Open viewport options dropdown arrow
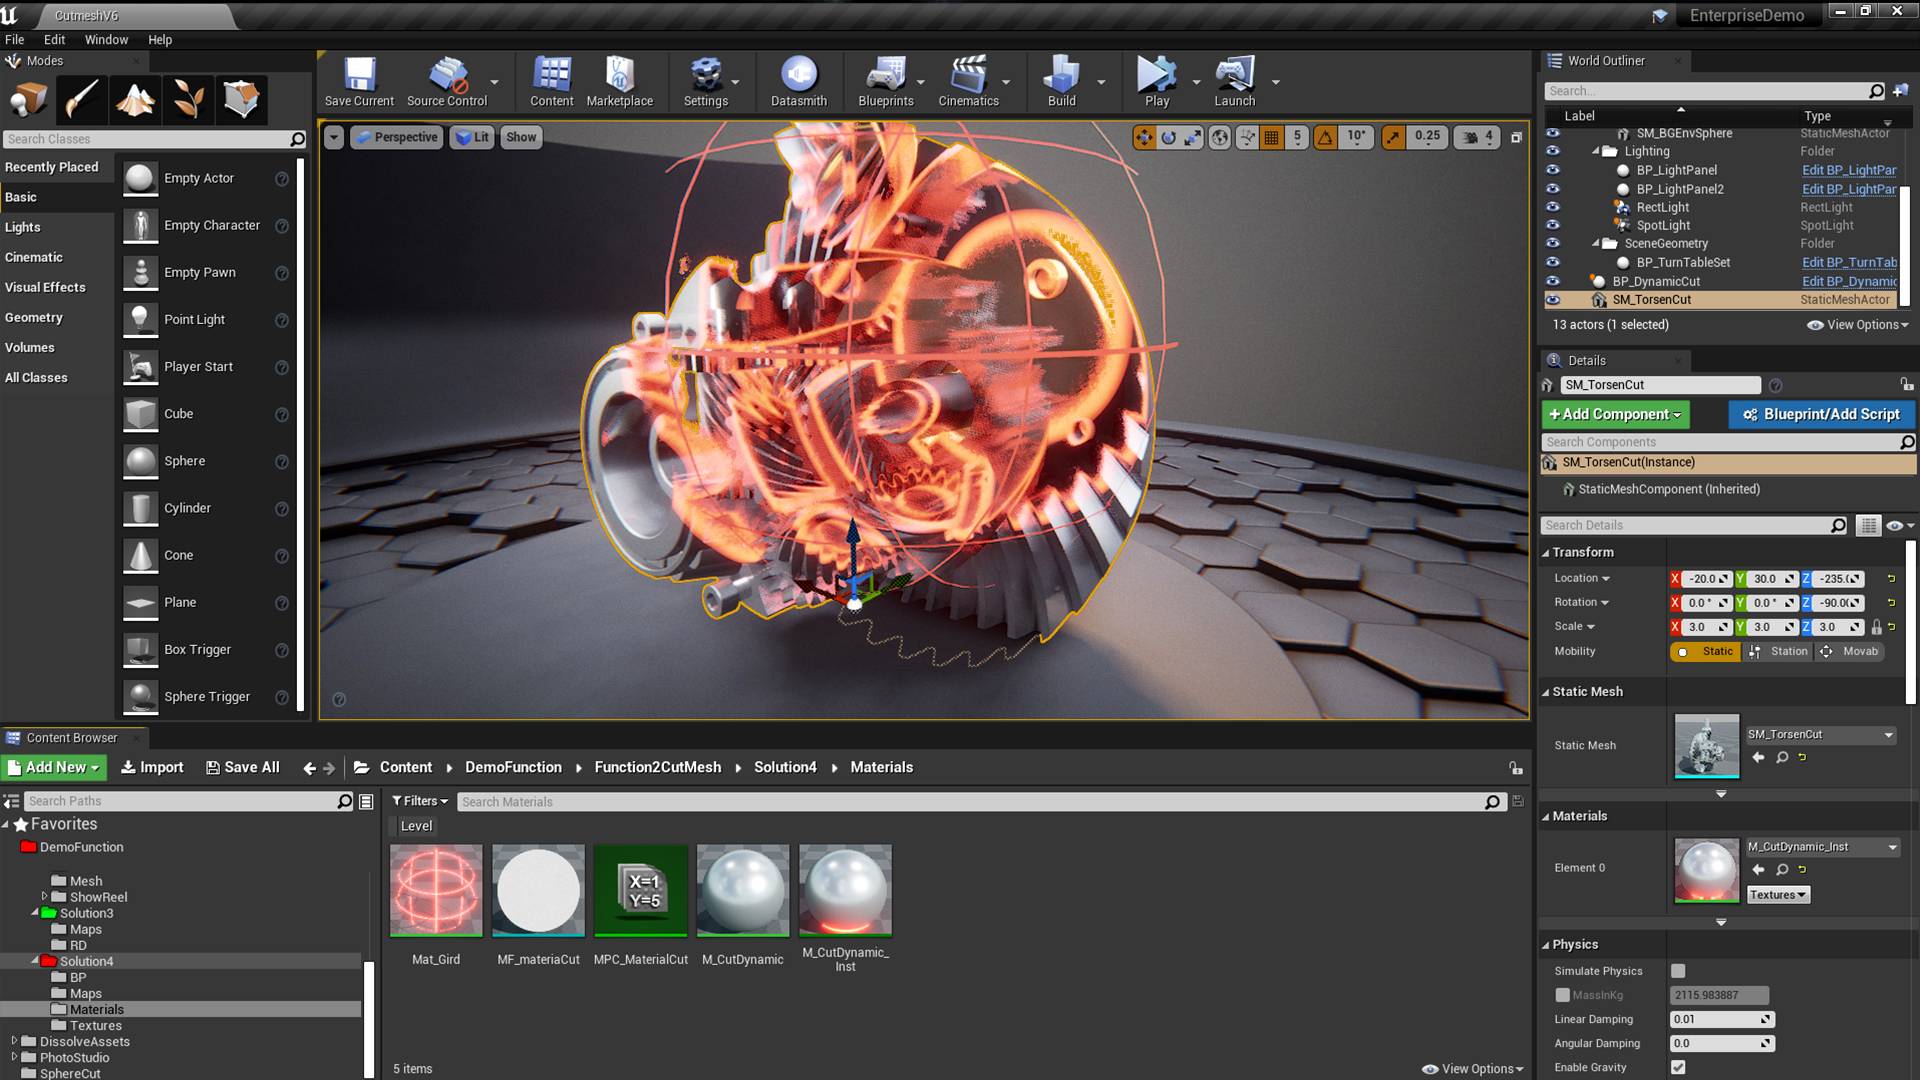 (334, 137)
